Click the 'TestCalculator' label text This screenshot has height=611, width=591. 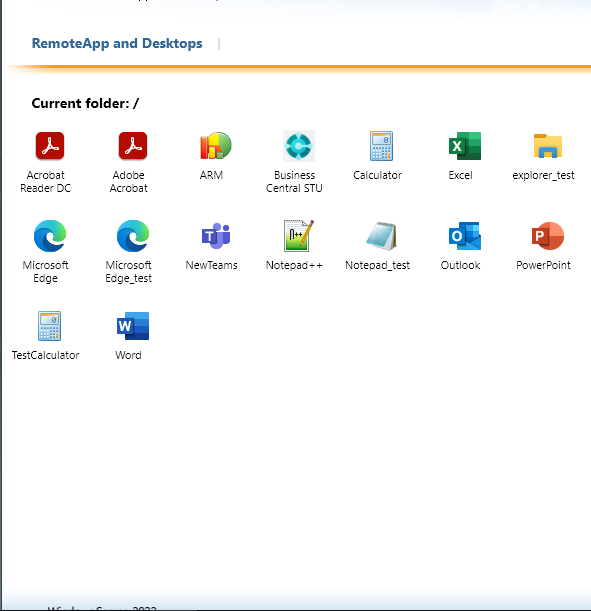point(46,355)
